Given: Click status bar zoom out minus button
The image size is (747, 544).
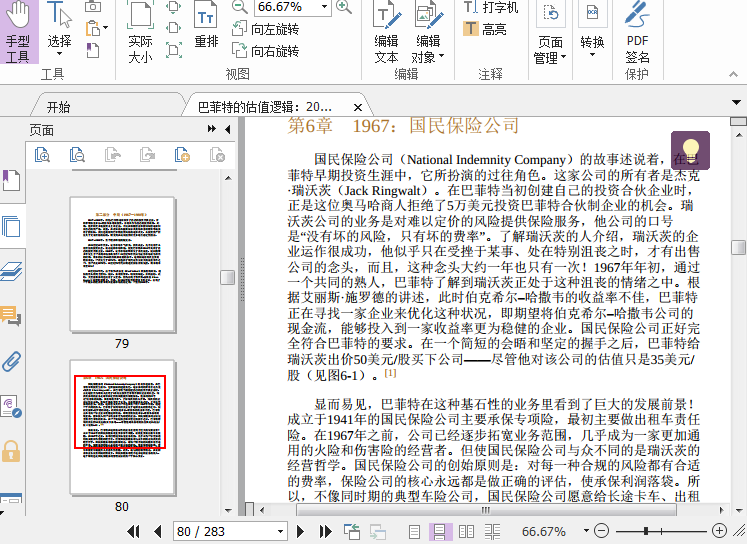Looking at the screenshot, I should [602, 530].
